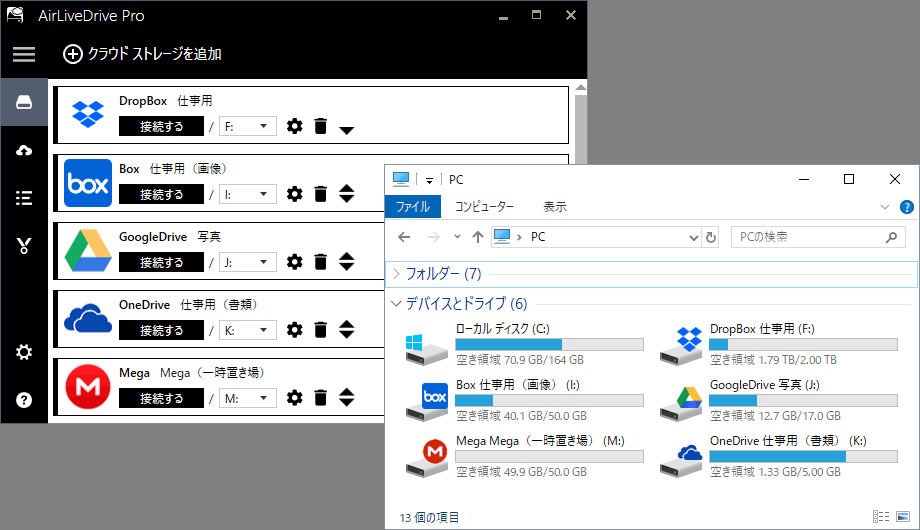Click 接続する for the Box drive
The image size is (920, 530).
point(161,194)
